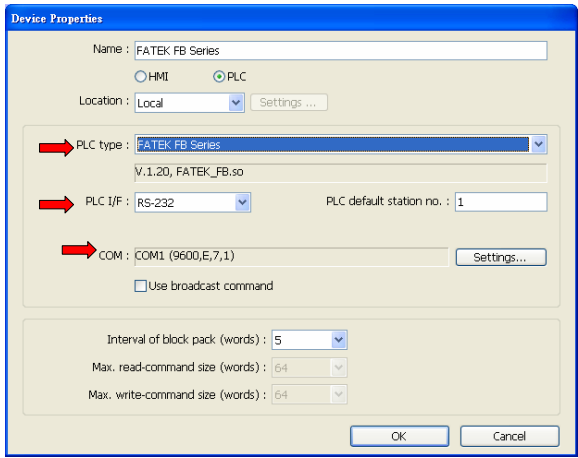The image size is (578, 458).
Task: Dismiss dialog with Cancel button
Action: pyautogui.click(x=509, y=436)
